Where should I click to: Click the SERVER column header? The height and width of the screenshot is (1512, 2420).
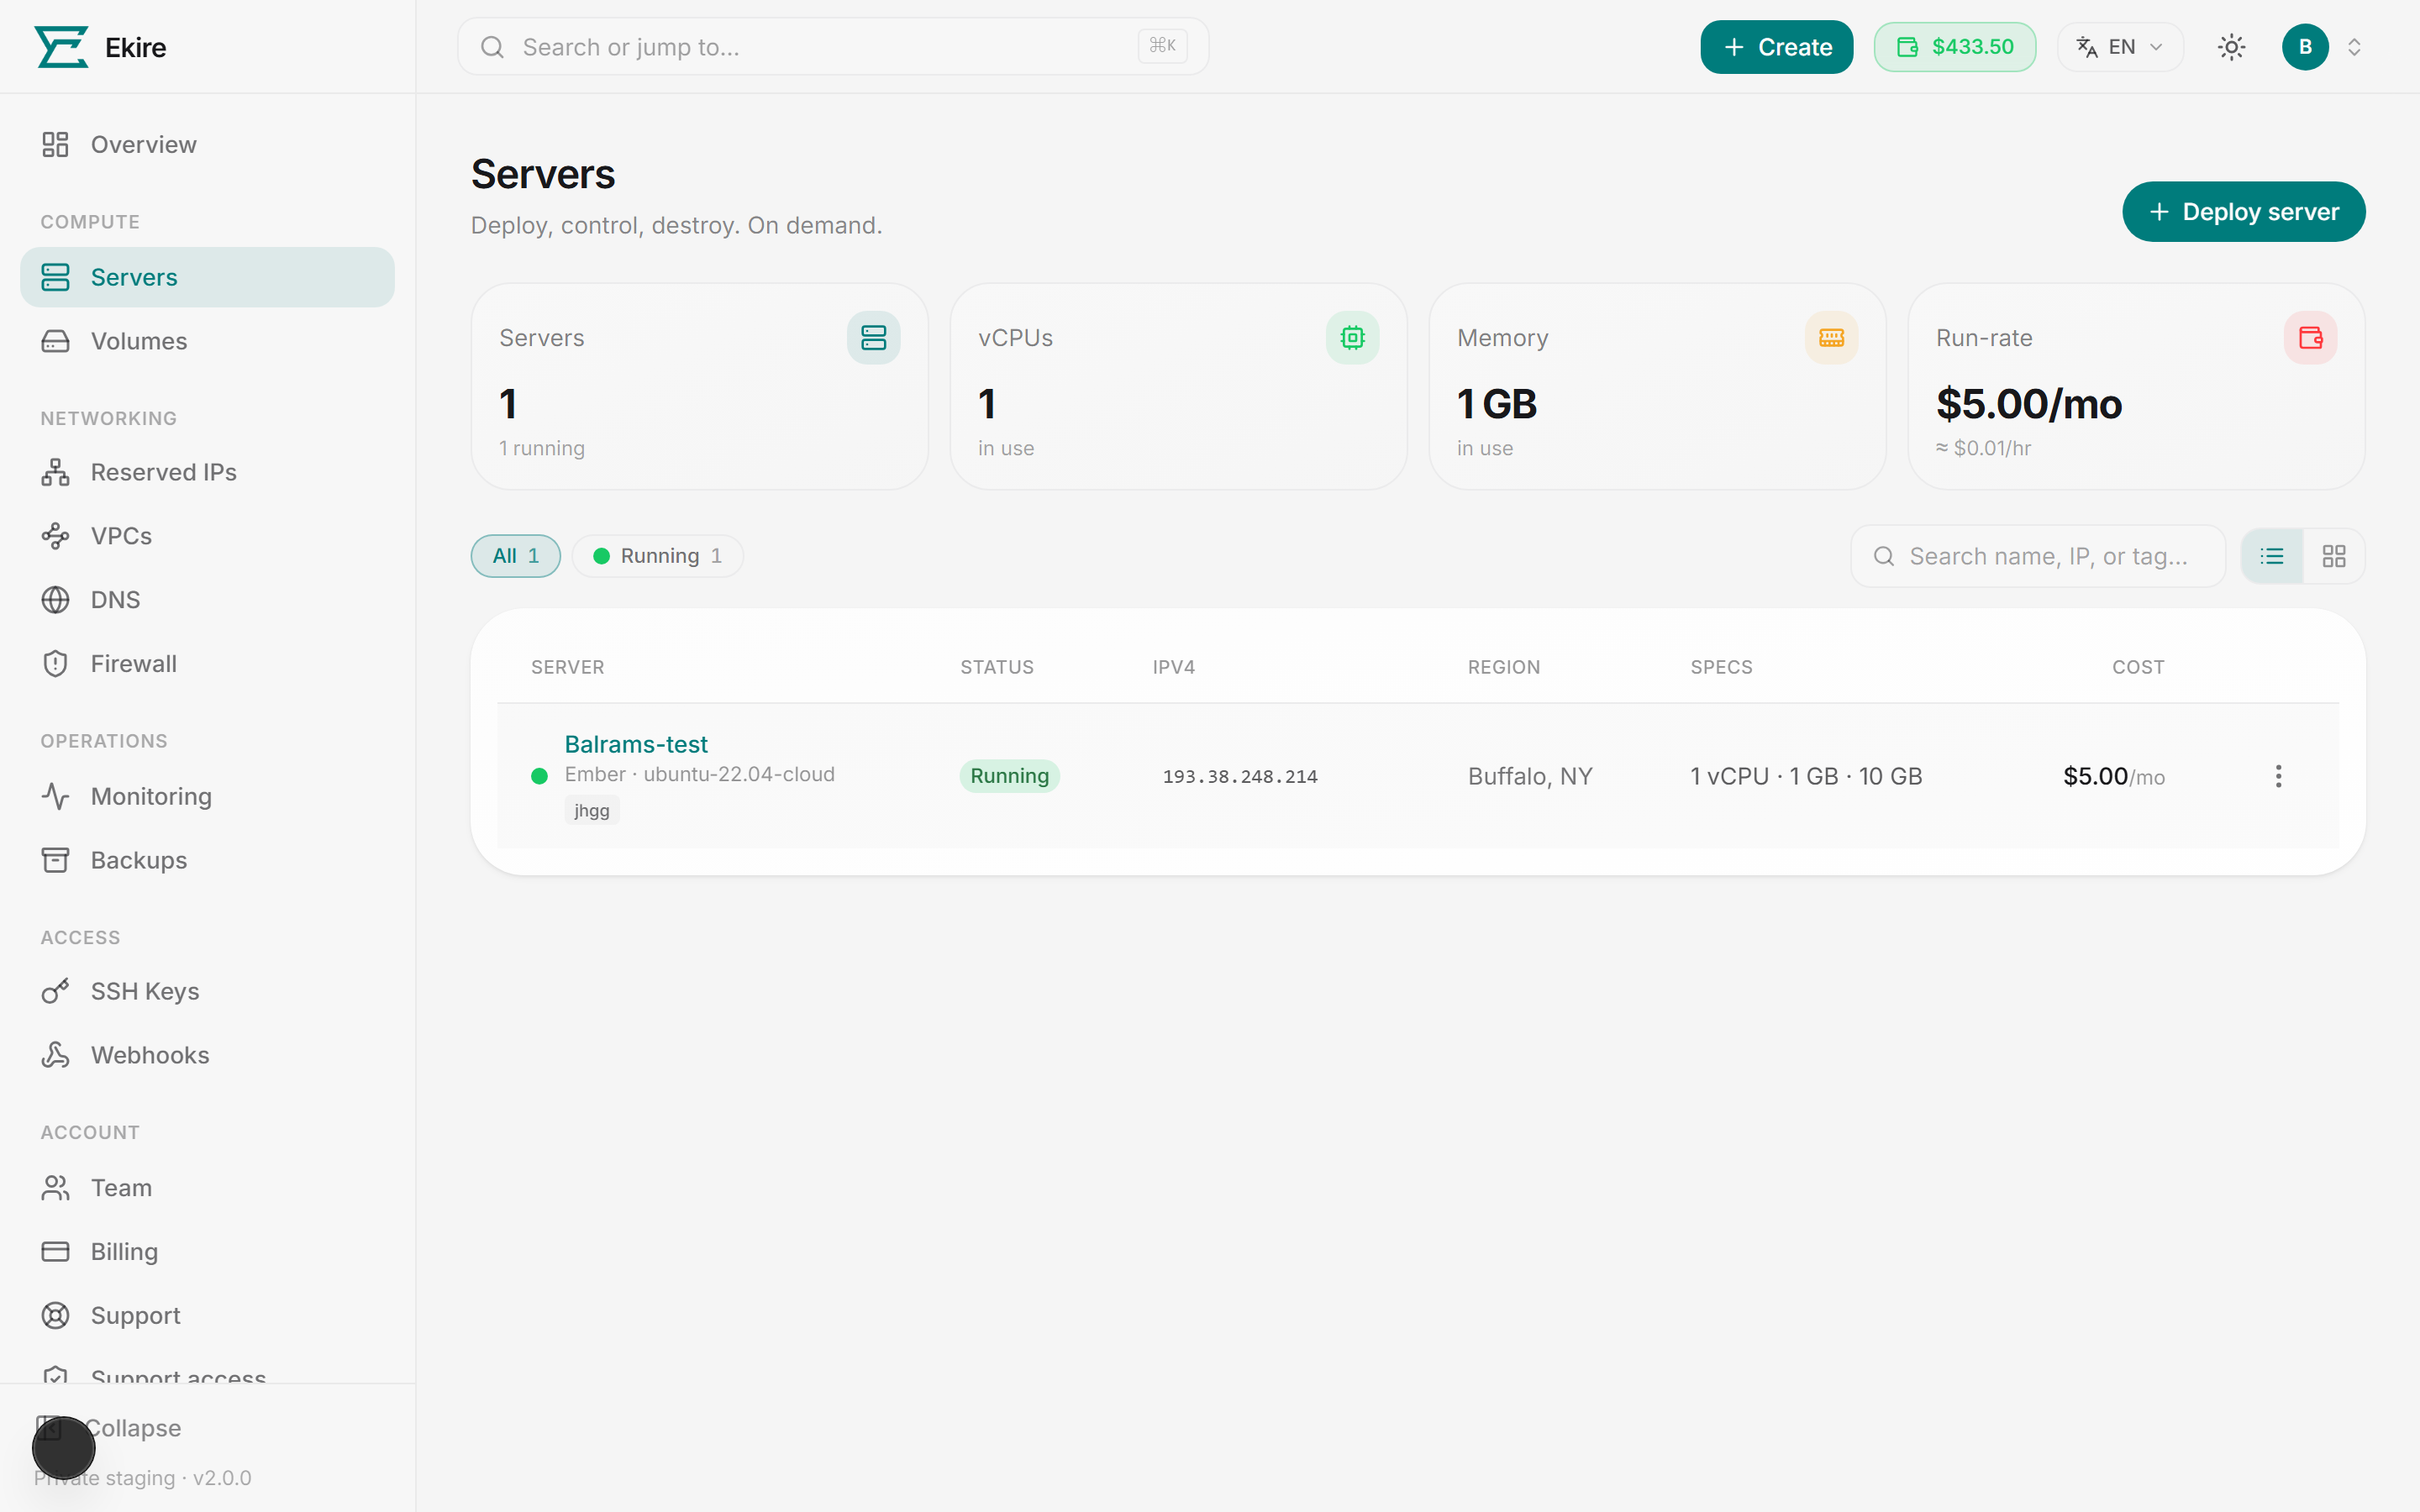tap(567, 667)
